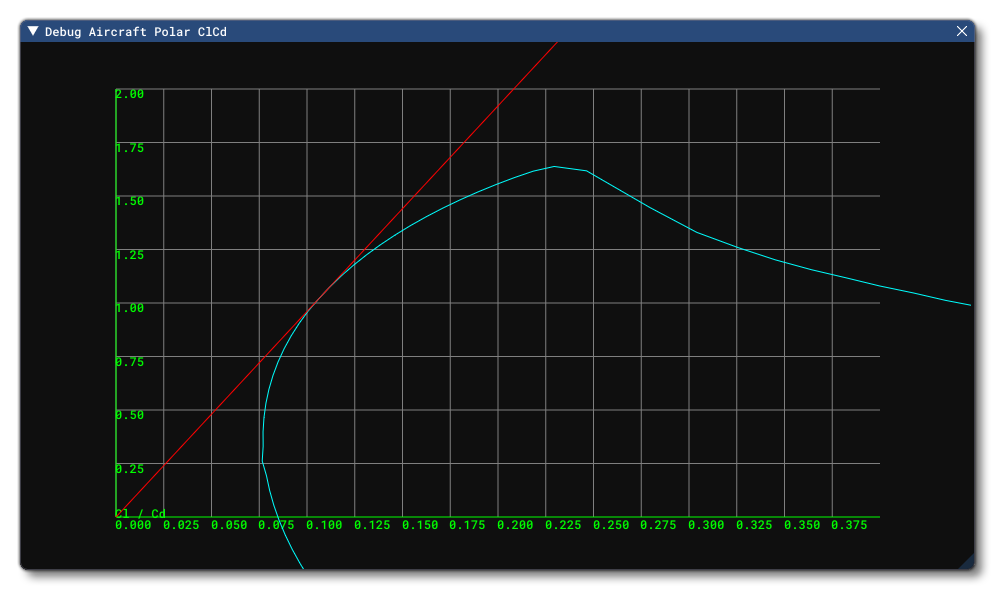Click the 1.00 vertical axis tick label
The height and width of the screenshot is (590, 995).
[x=130, y=308]
